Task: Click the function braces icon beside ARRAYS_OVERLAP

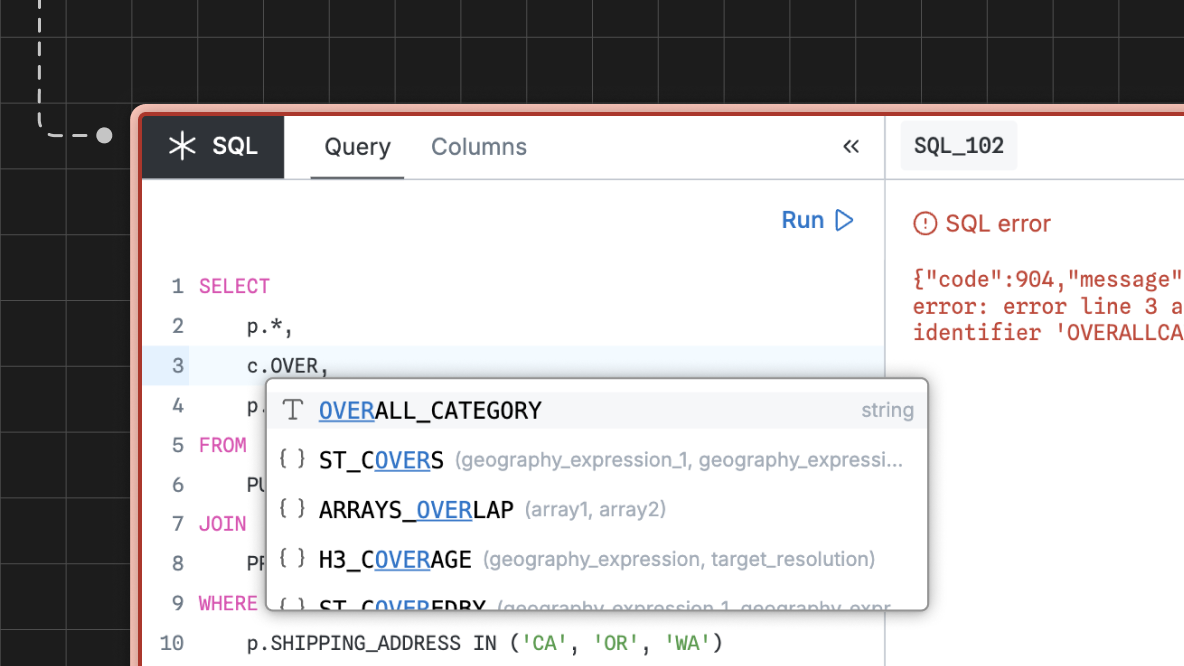Action: pyautogui.click(x=292, y=508)
